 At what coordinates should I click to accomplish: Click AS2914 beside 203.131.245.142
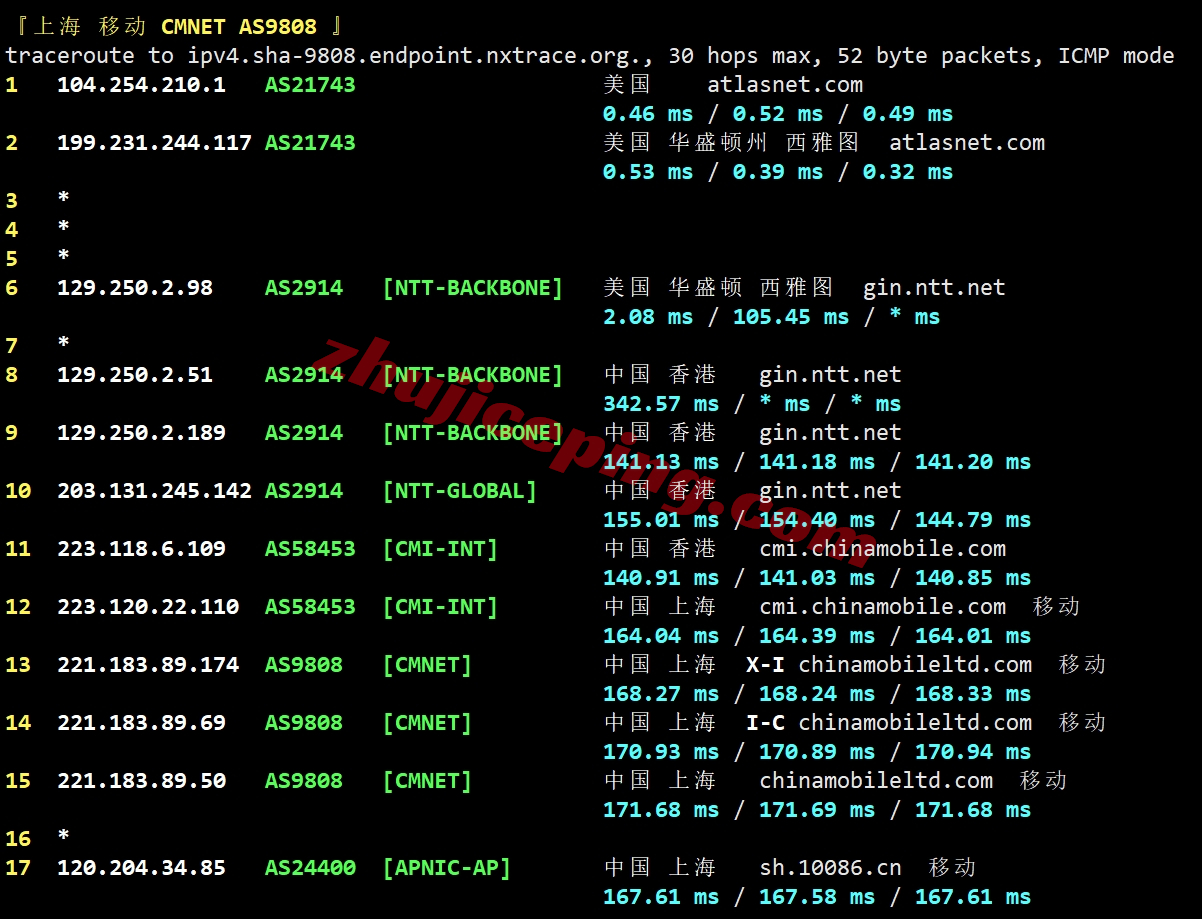coord(304,491)
